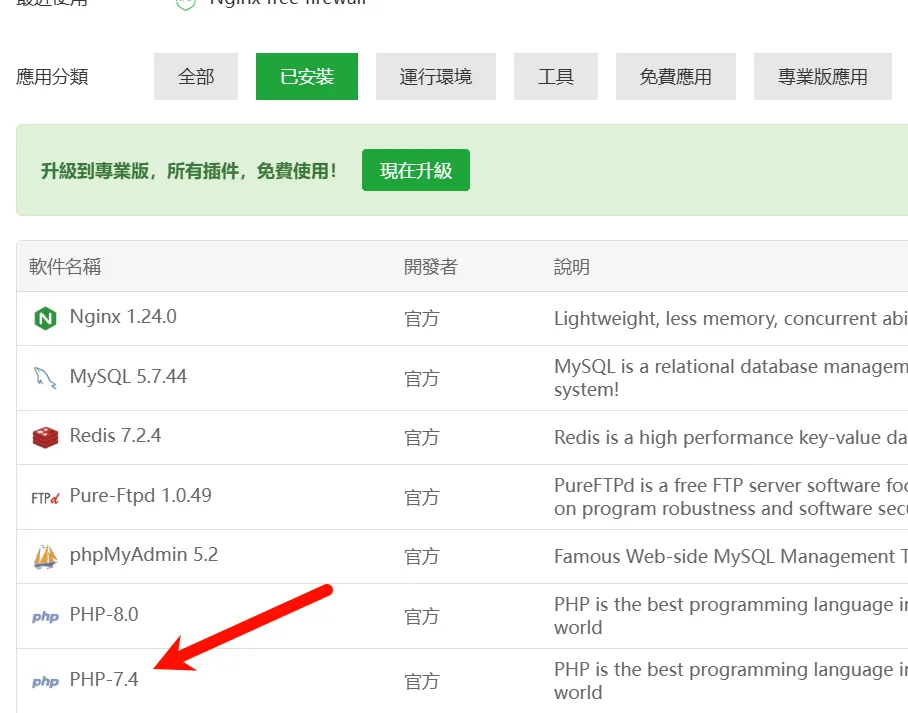The width and height of the screenshot is (908, 713).
Task: Click the Nginx logo icon
Action: 45,318
